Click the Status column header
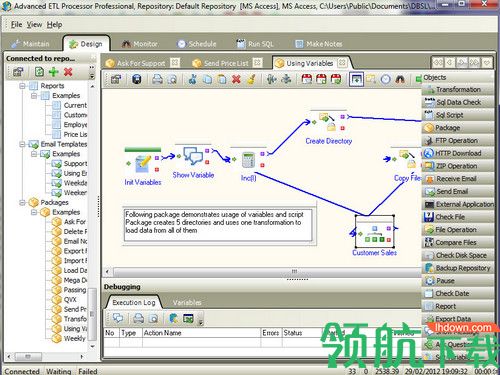The width and height of the screenshot is (500, 375). point(302,333)
